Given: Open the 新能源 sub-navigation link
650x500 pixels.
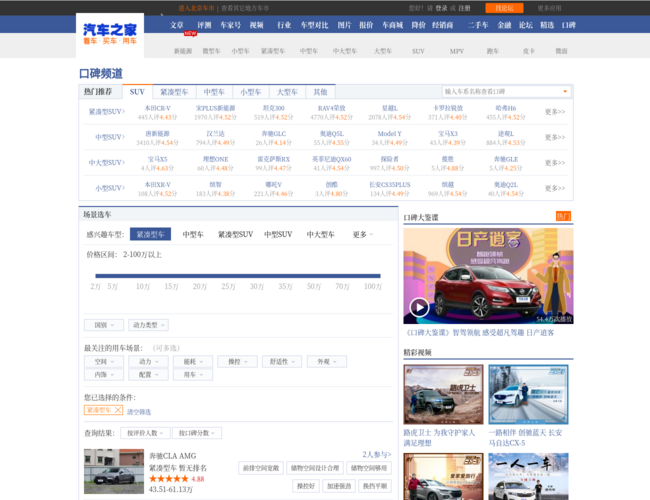Looking at the screenshot, I should pos(183,51).
